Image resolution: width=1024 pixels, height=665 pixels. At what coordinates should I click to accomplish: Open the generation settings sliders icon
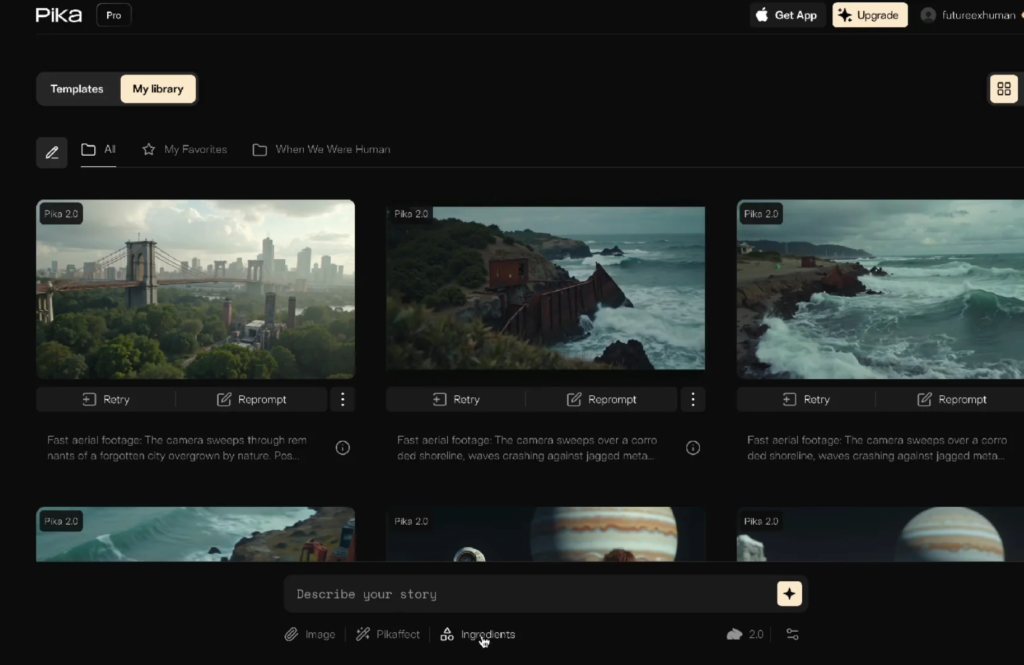coord(792,634)
